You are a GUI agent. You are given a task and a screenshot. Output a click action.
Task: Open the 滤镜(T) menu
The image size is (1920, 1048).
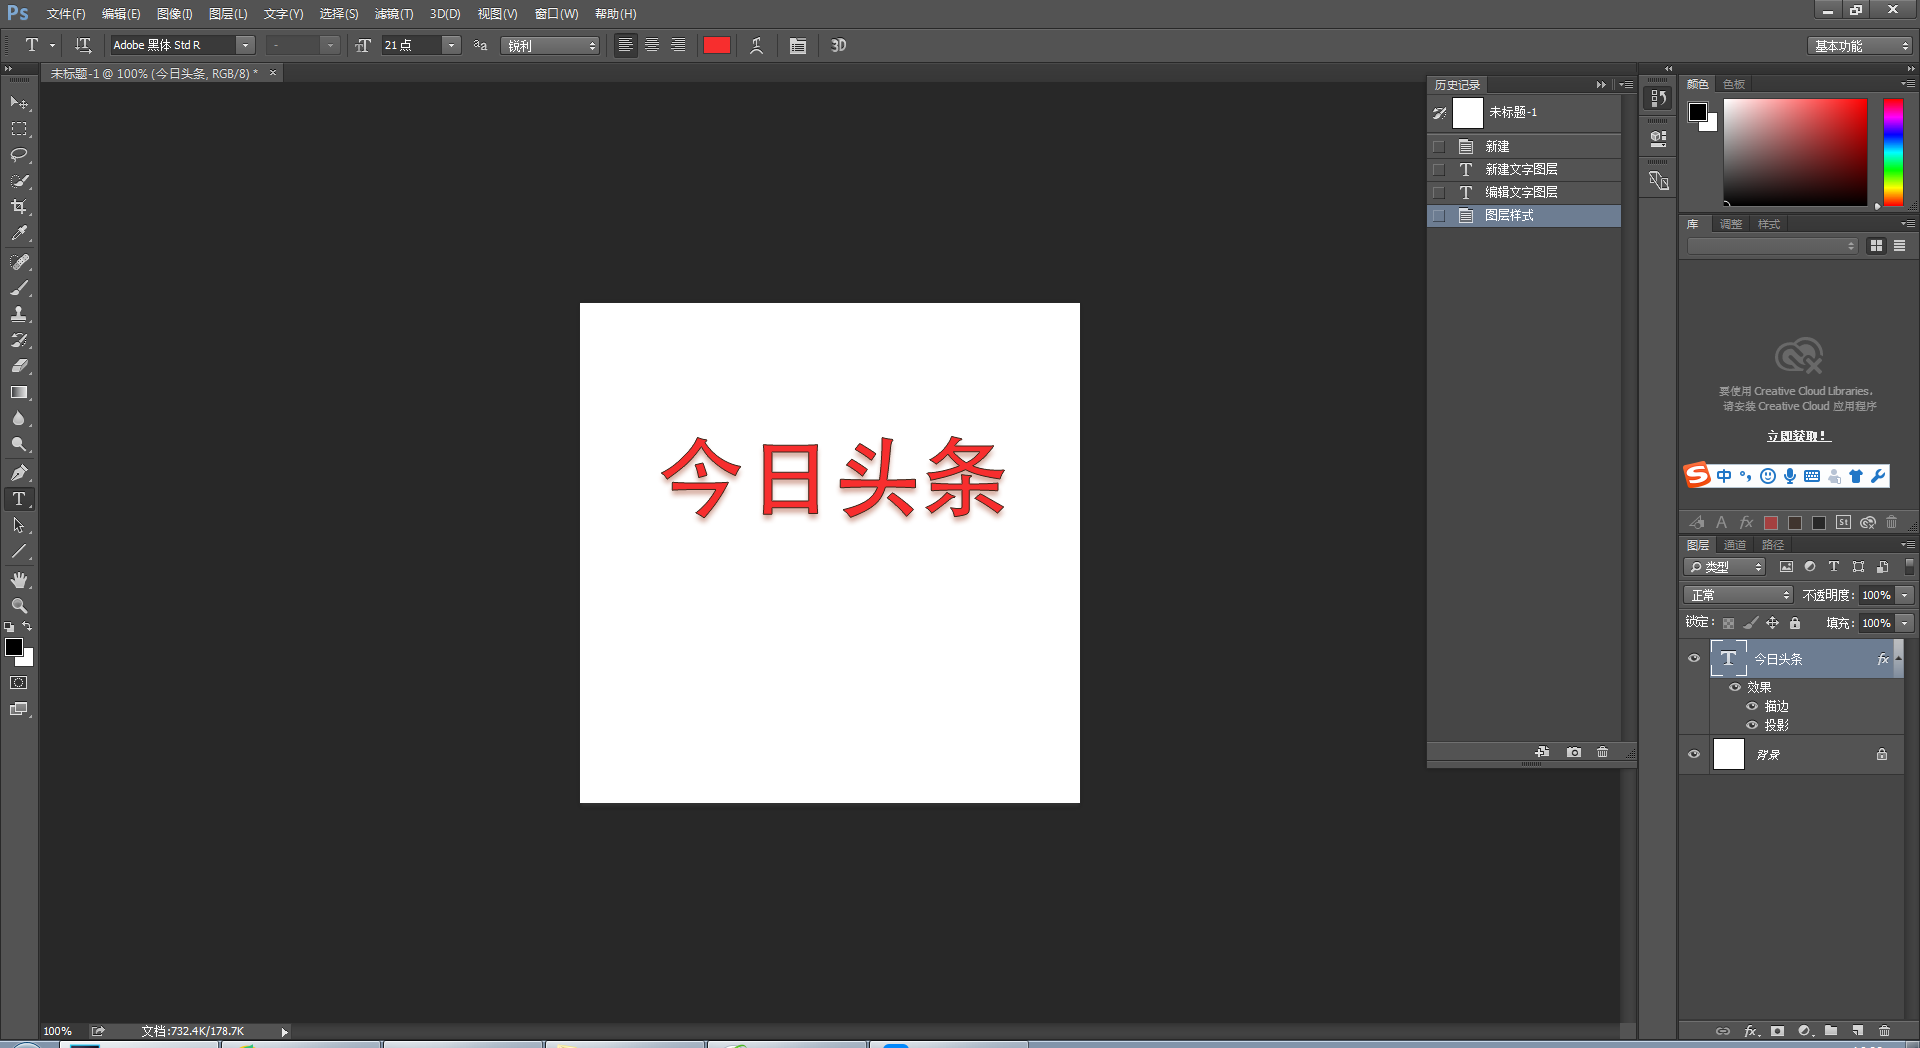click(x=394, y=13)
